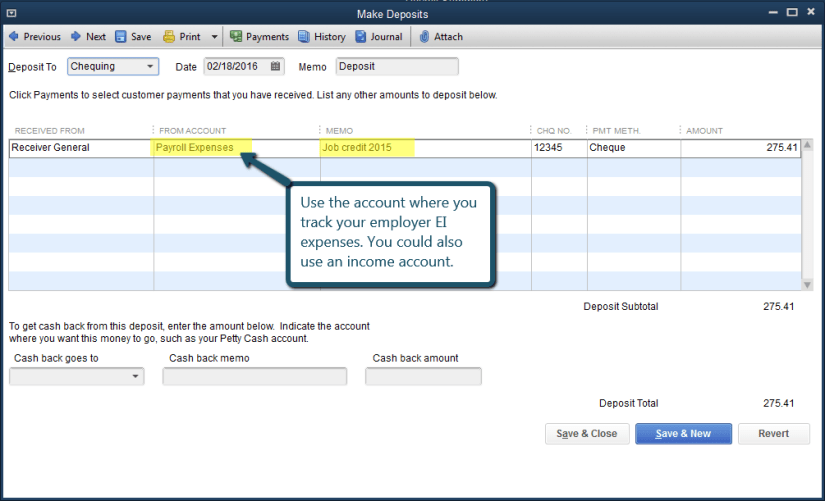
Task: Click the Revert button
Action: [773, 434]
